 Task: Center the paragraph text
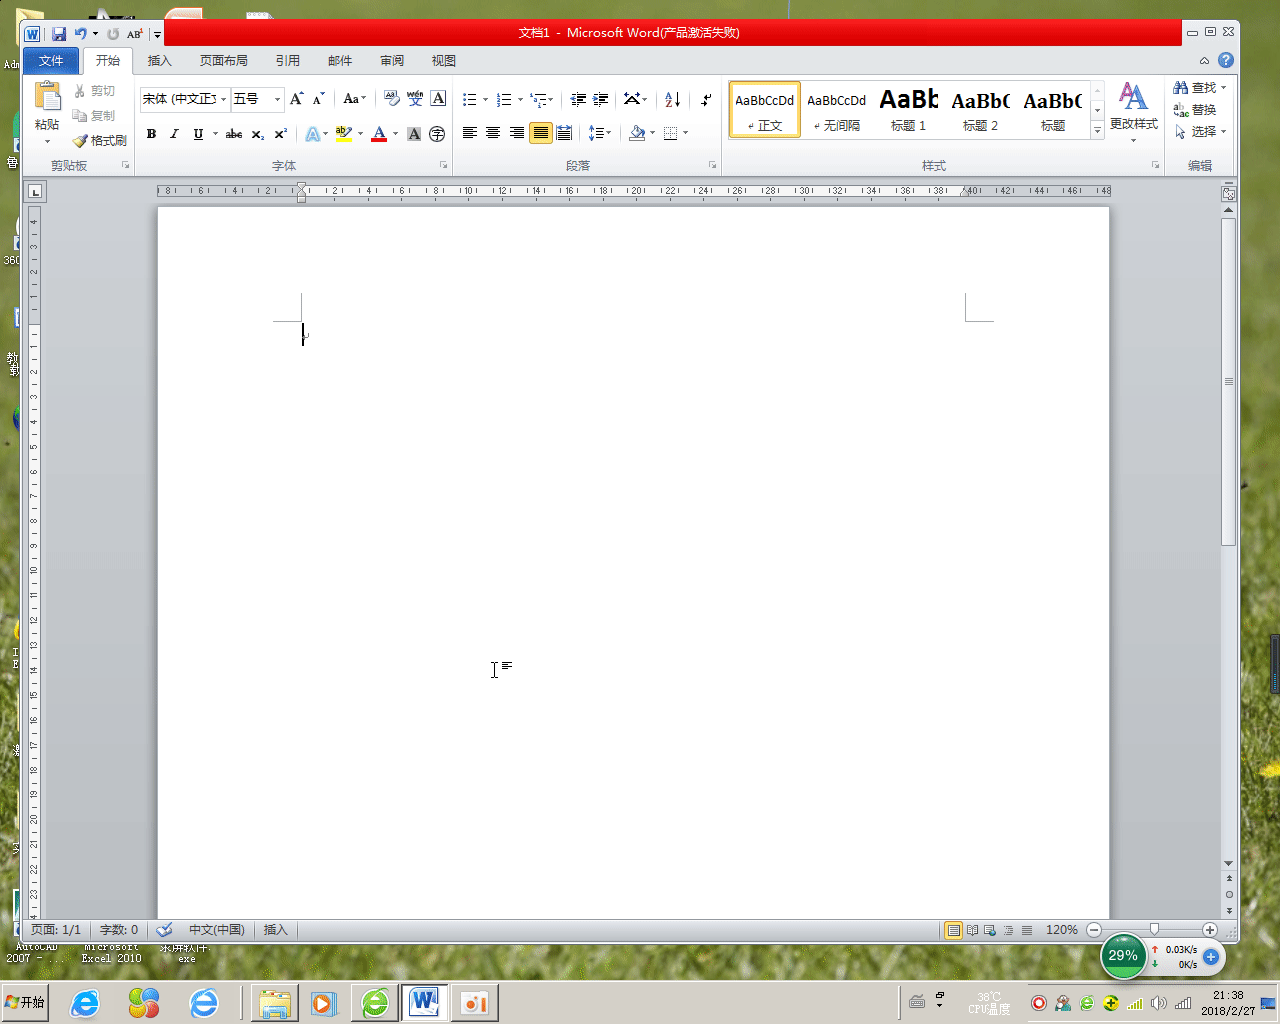click(x=493, y=133)
